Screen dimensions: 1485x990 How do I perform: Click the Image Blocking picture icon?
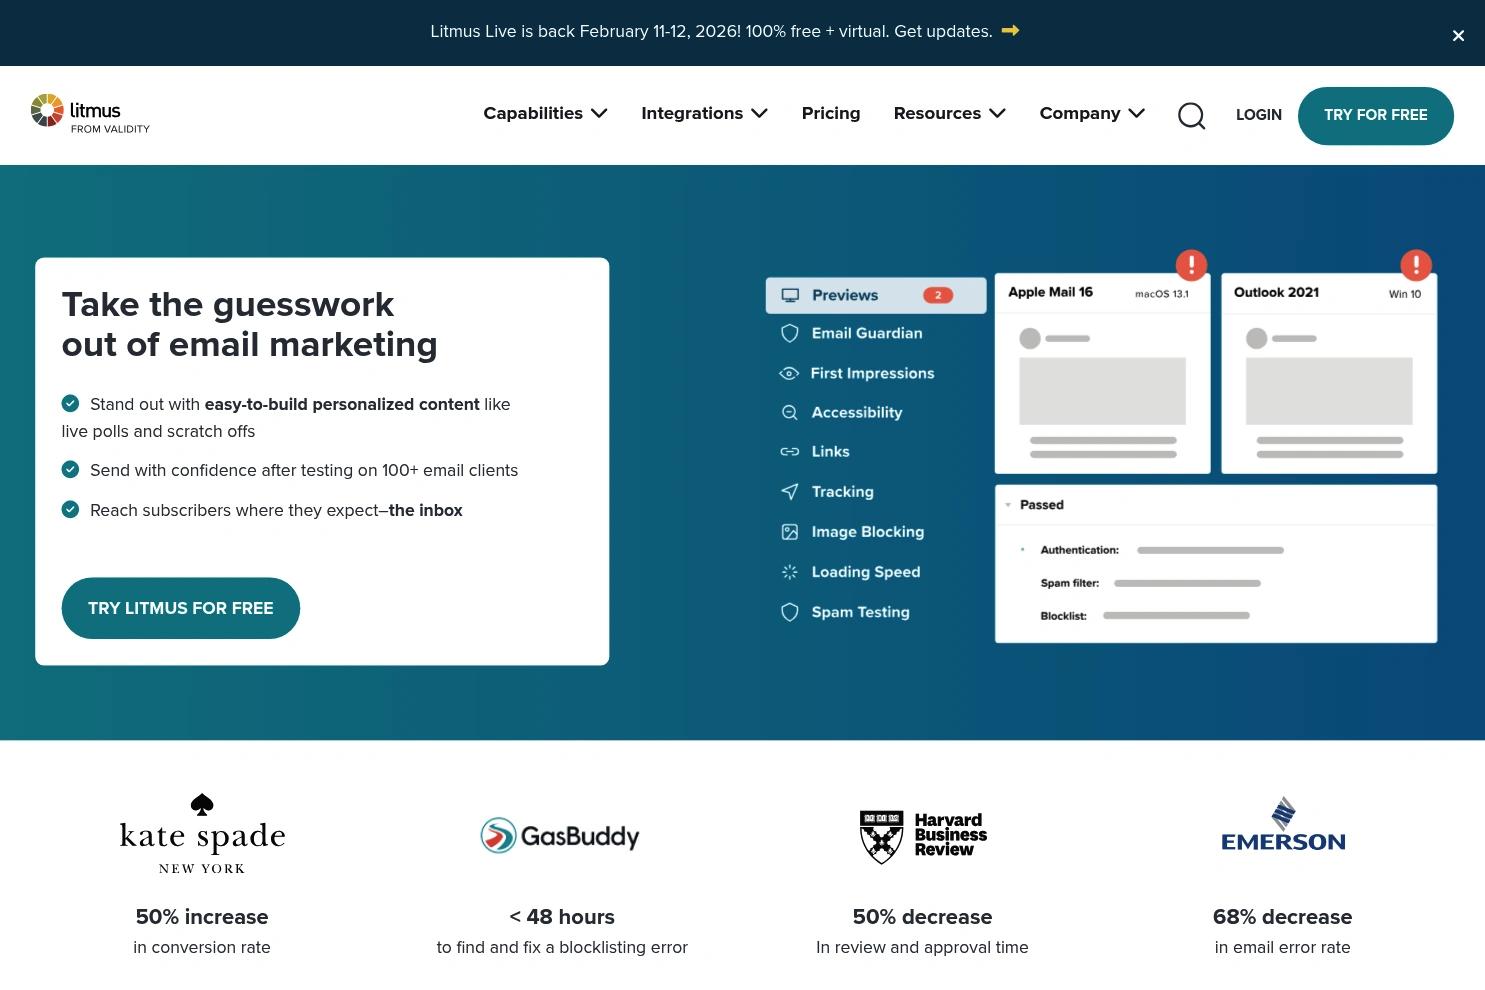click(790, 532)
